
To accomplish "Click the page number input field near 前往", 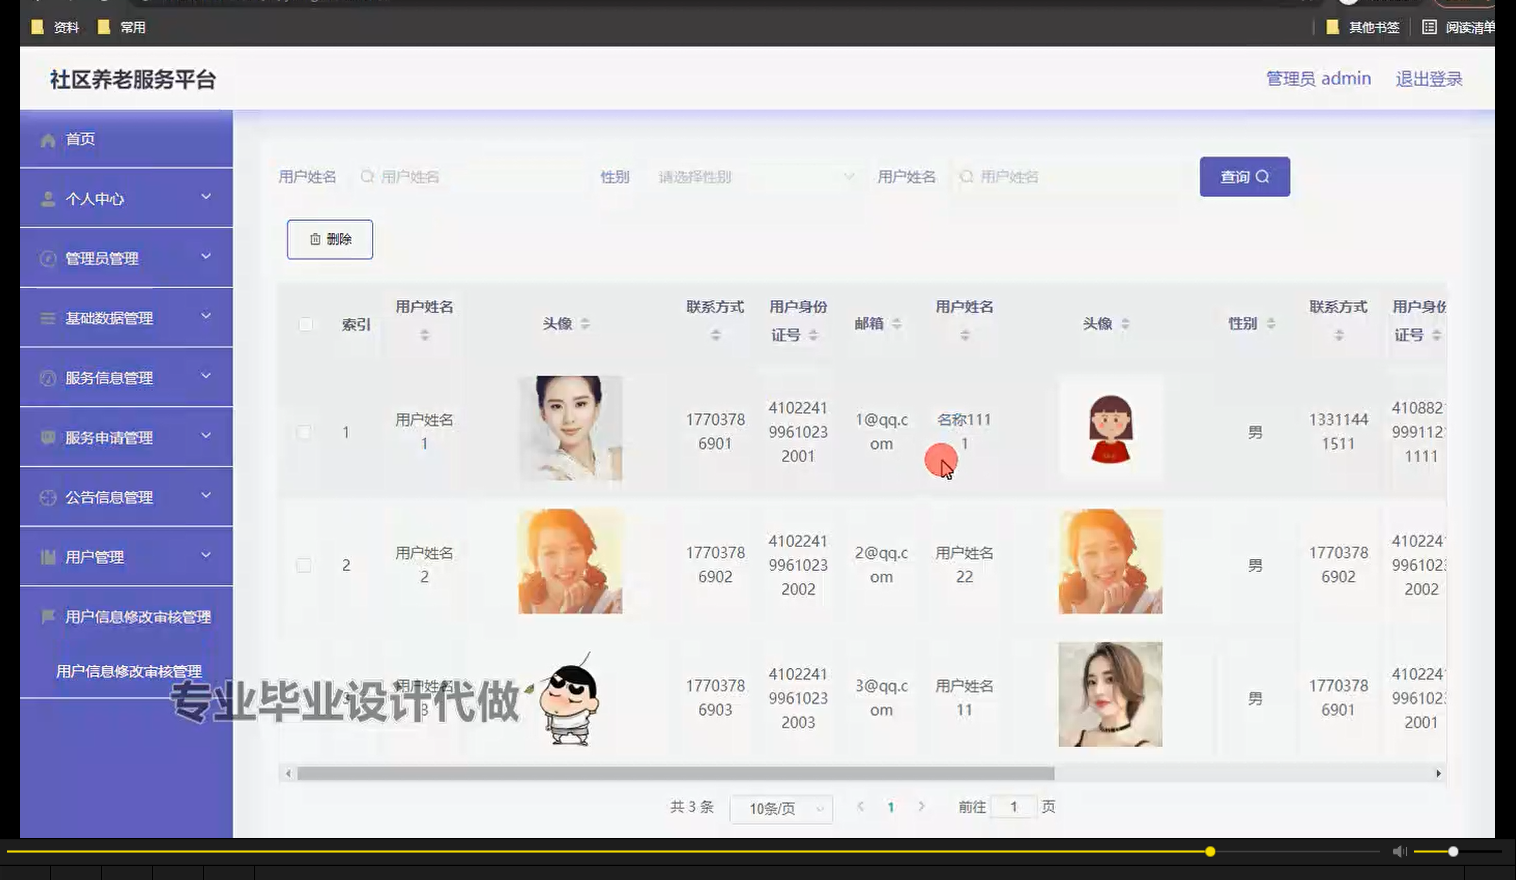I will [x=1013, y=806].
